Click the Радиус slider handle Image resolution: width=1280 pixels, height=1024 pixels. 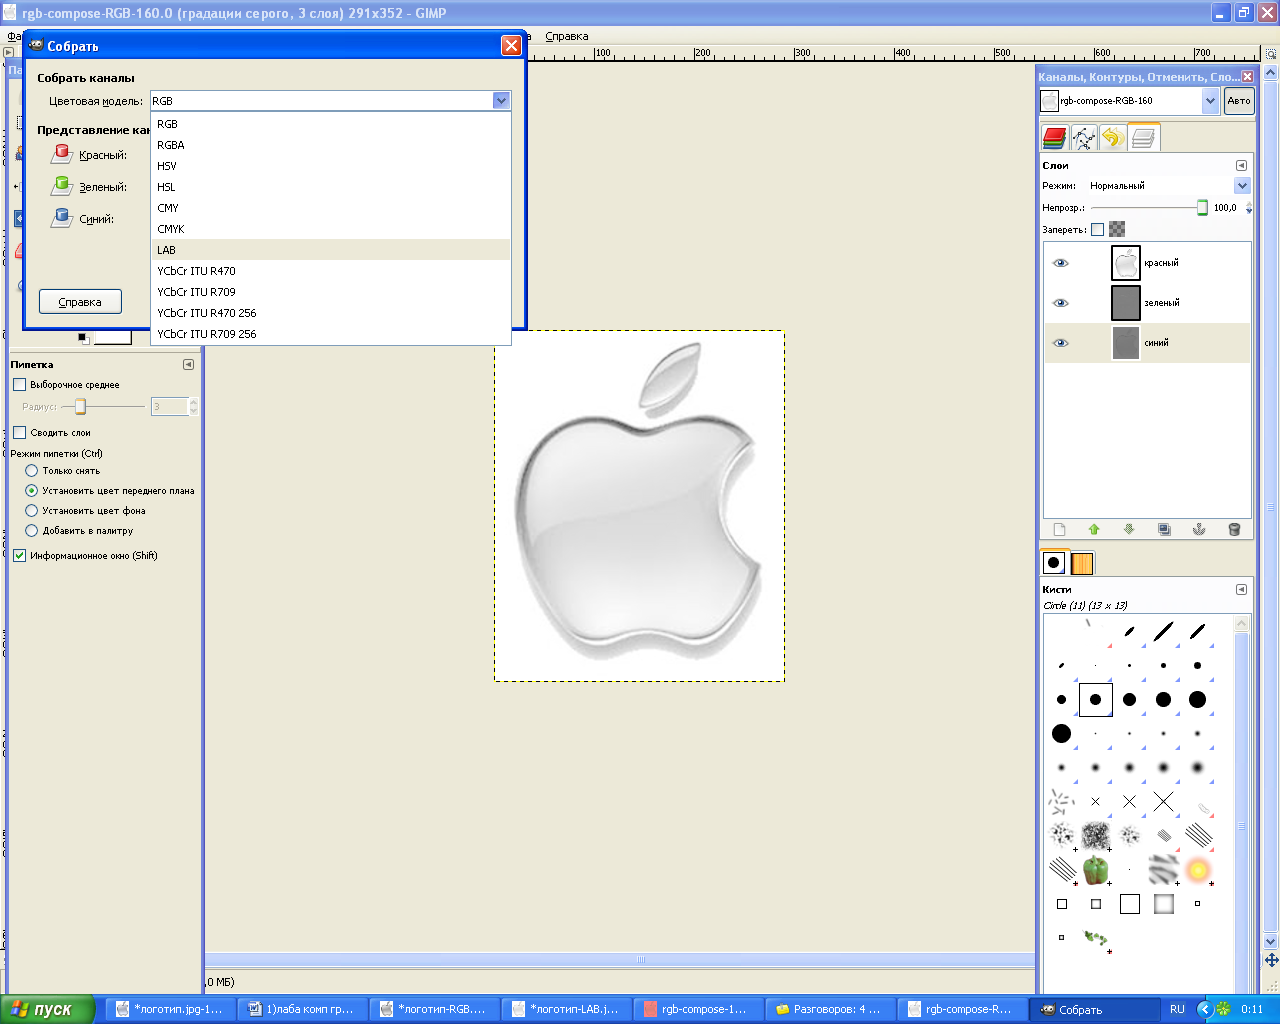tap(81, 407)
